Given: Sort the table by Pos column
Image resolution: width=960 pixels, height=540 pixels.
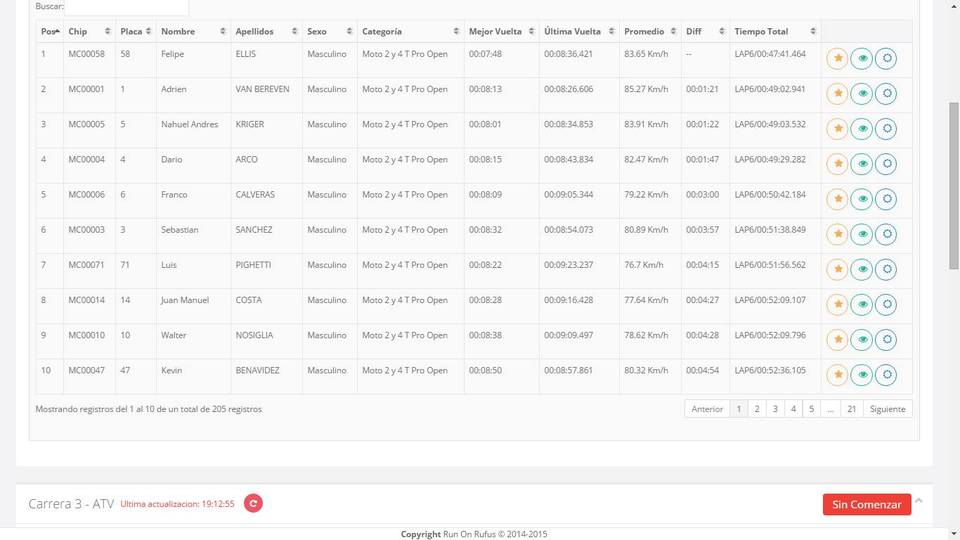Looking at the screenshot, I should click(x=50, y=31).
